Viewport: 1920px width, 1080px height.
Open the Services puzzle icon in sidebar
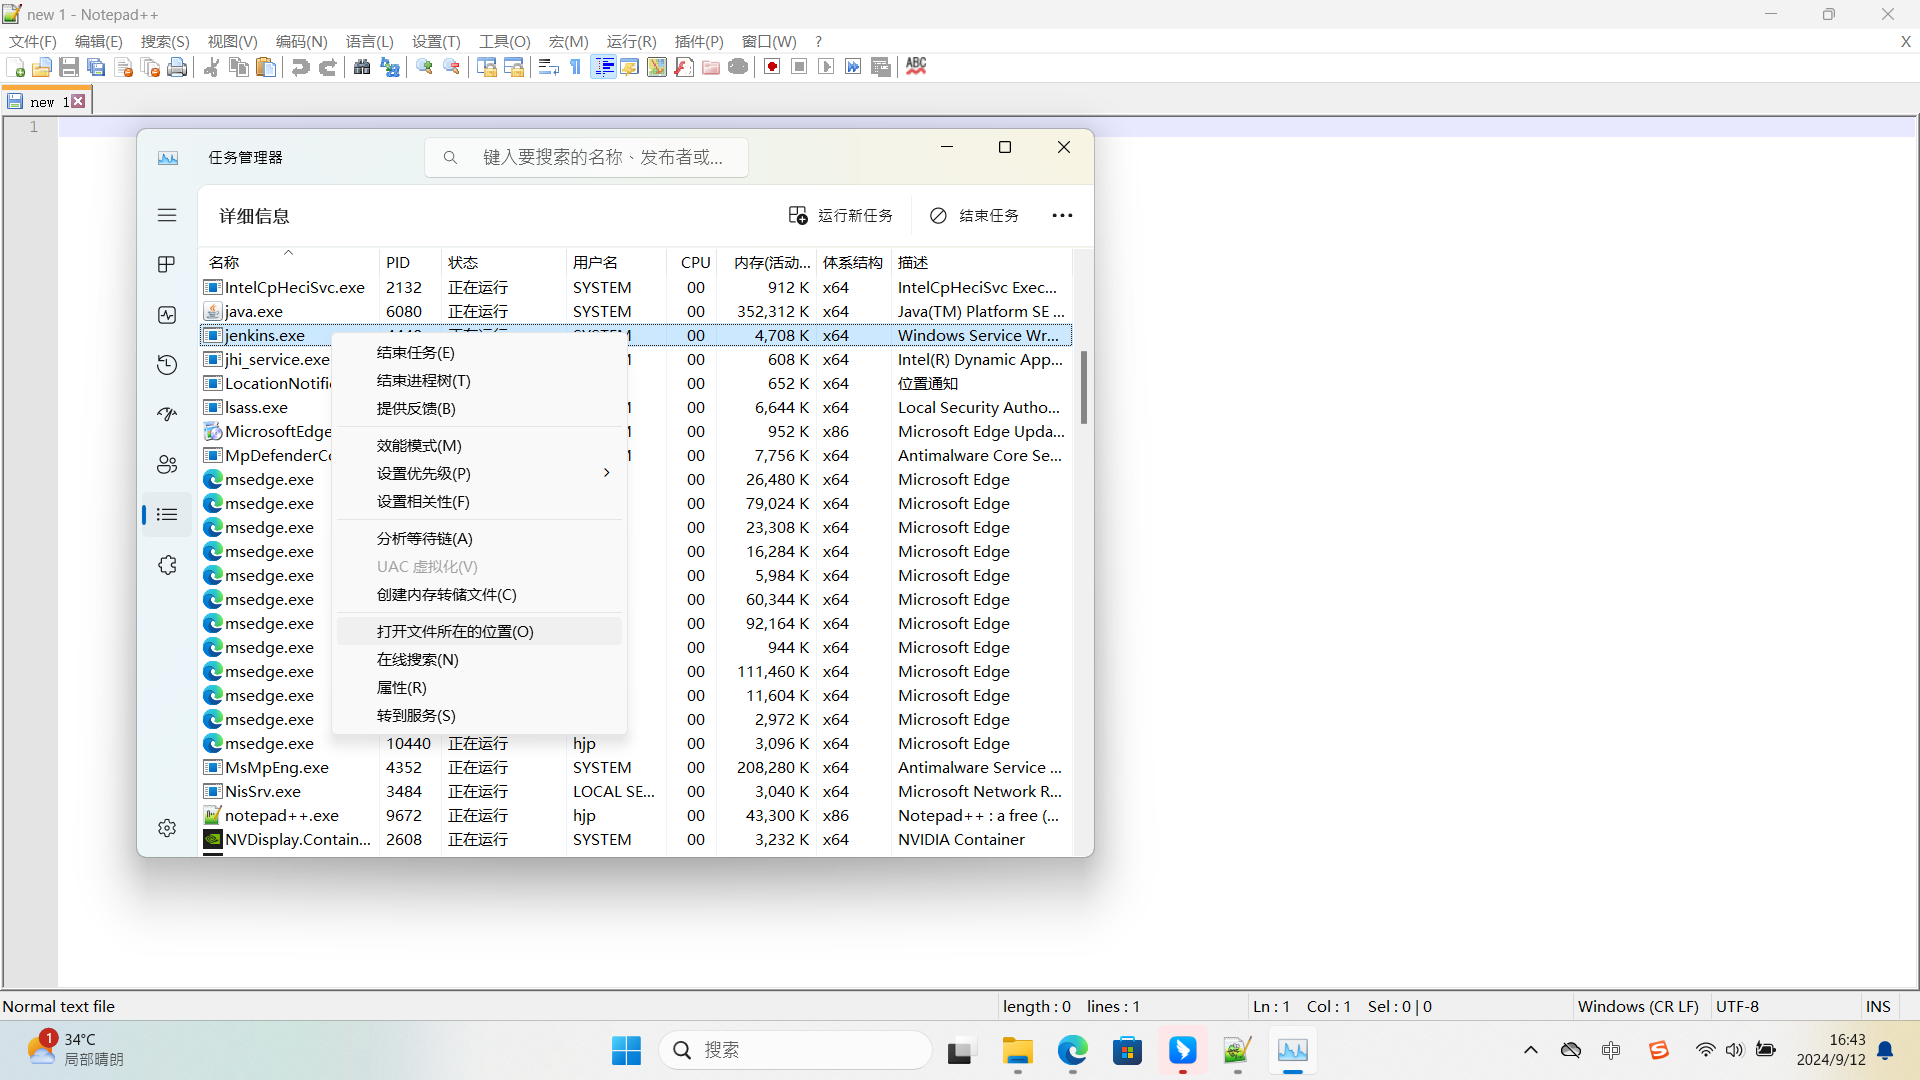click(x=167, y=565)
